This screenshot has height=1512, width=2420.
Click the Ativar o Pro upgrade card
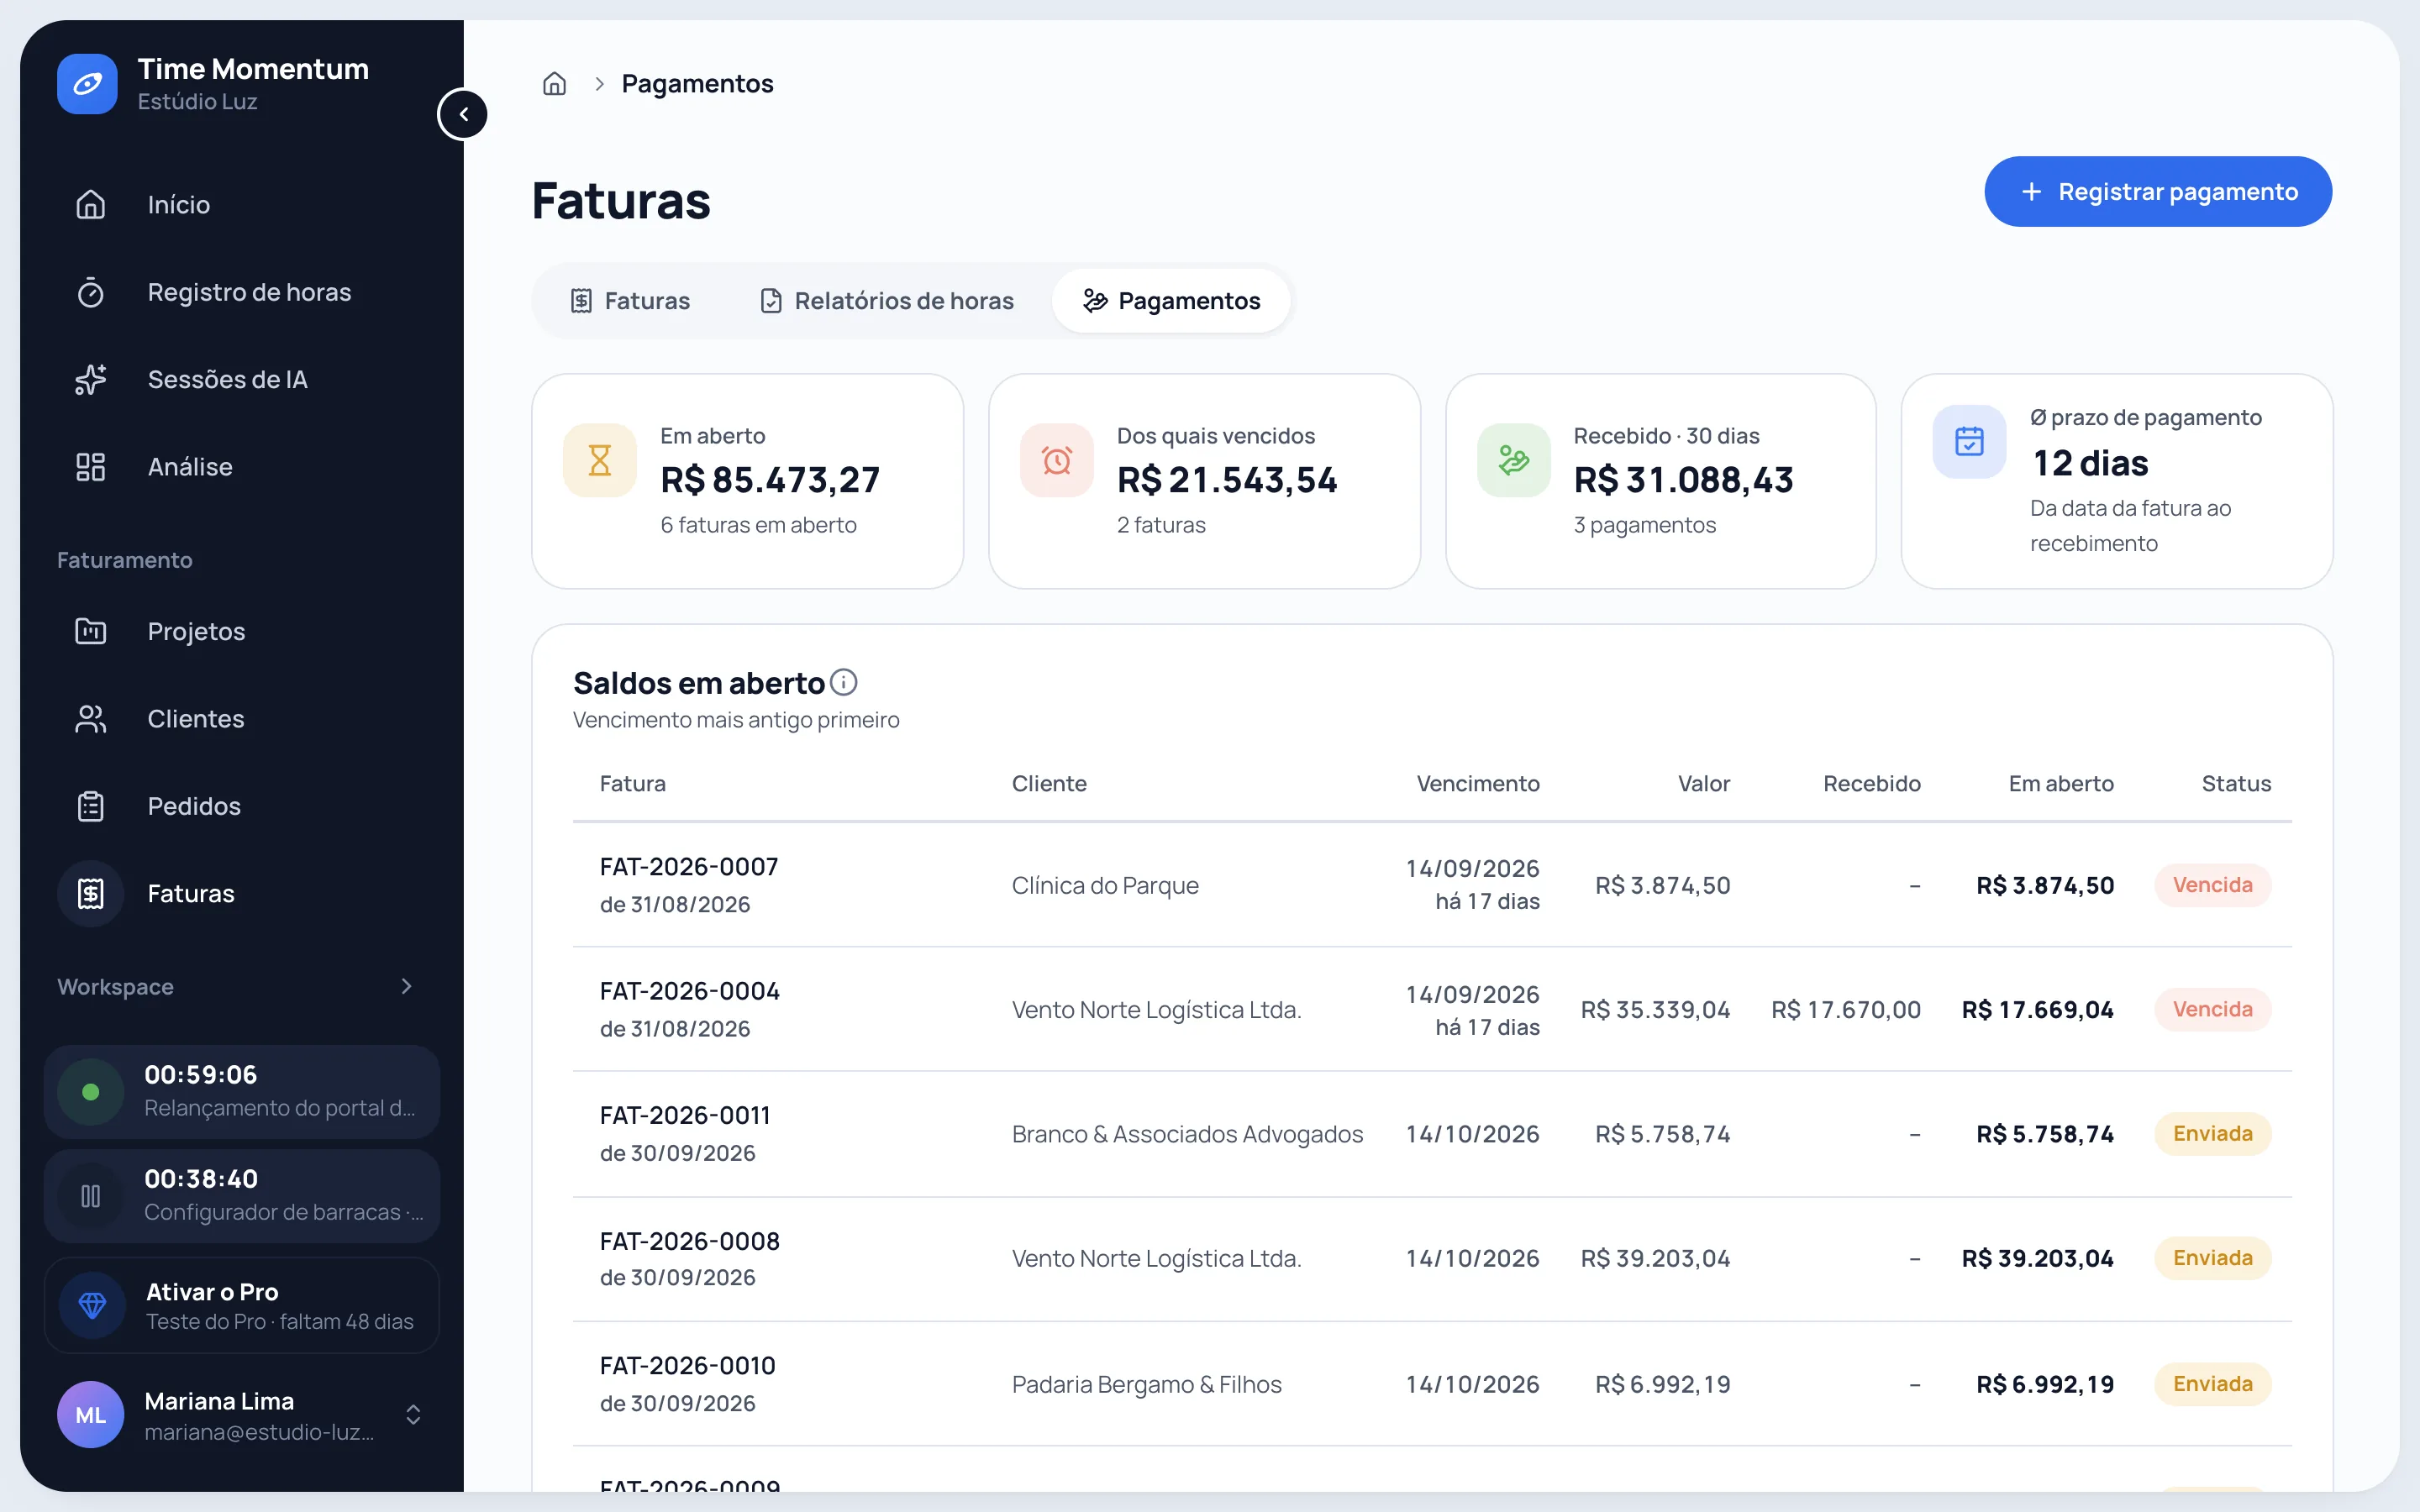[x=242, y=1305]
